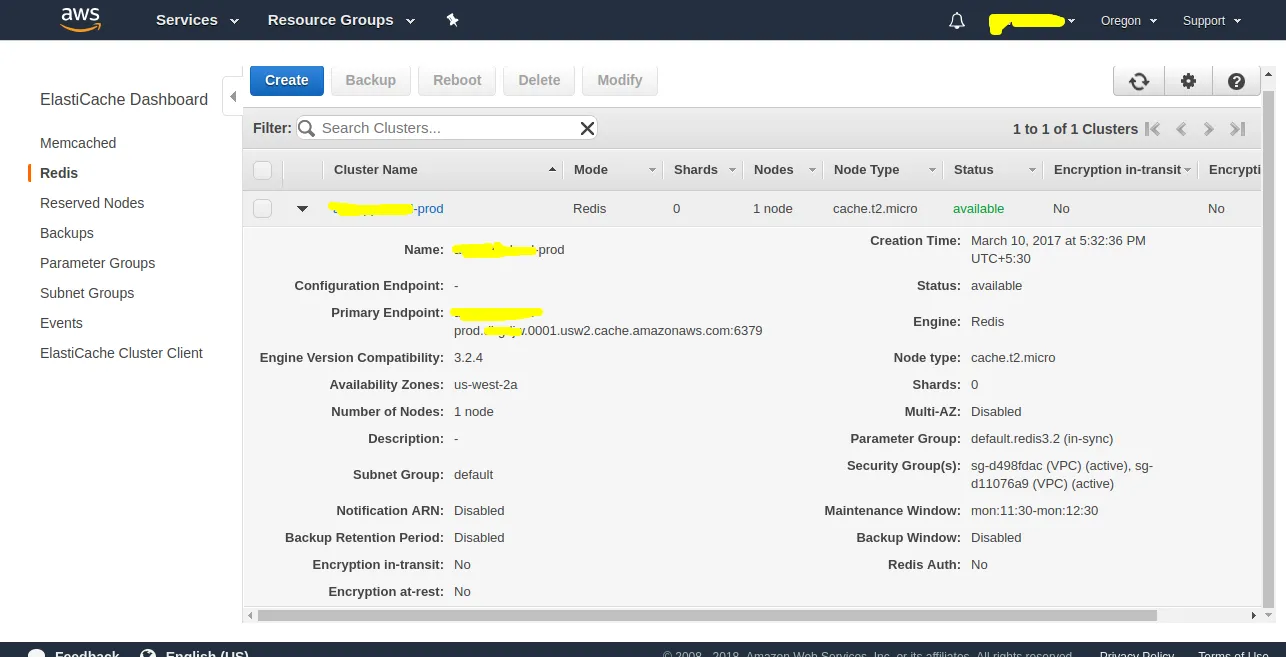This screenshot has height=657, width=1286.
Task: Click the Reboot button
Action: (457, 80)
